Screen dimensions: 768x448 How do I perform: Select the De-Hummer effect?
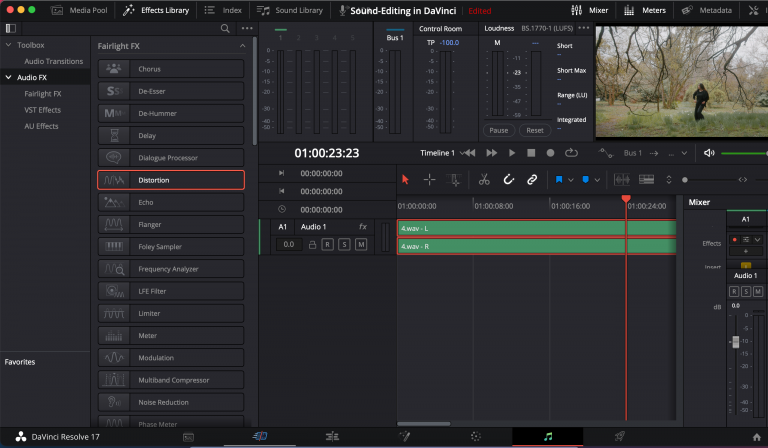pos(171,113)
